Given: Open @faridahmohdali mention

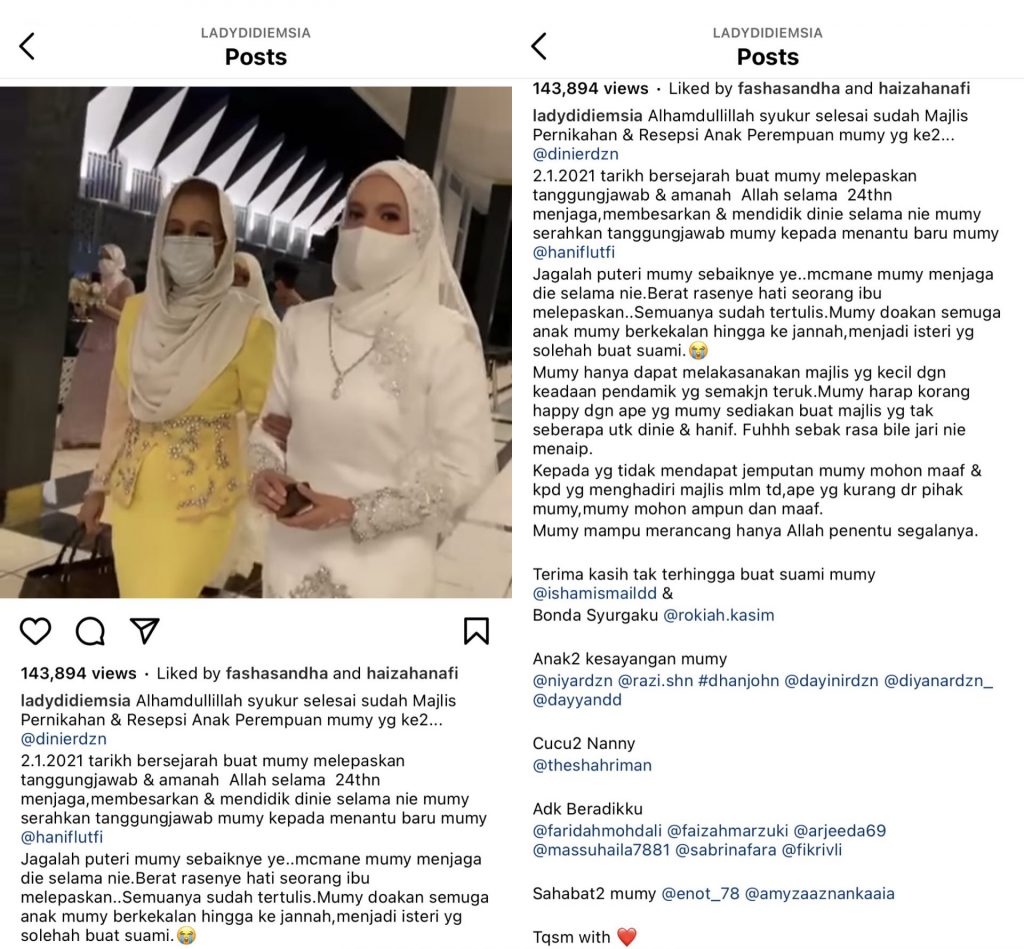Looking at the screenshot, I should [x=597, y=831].
